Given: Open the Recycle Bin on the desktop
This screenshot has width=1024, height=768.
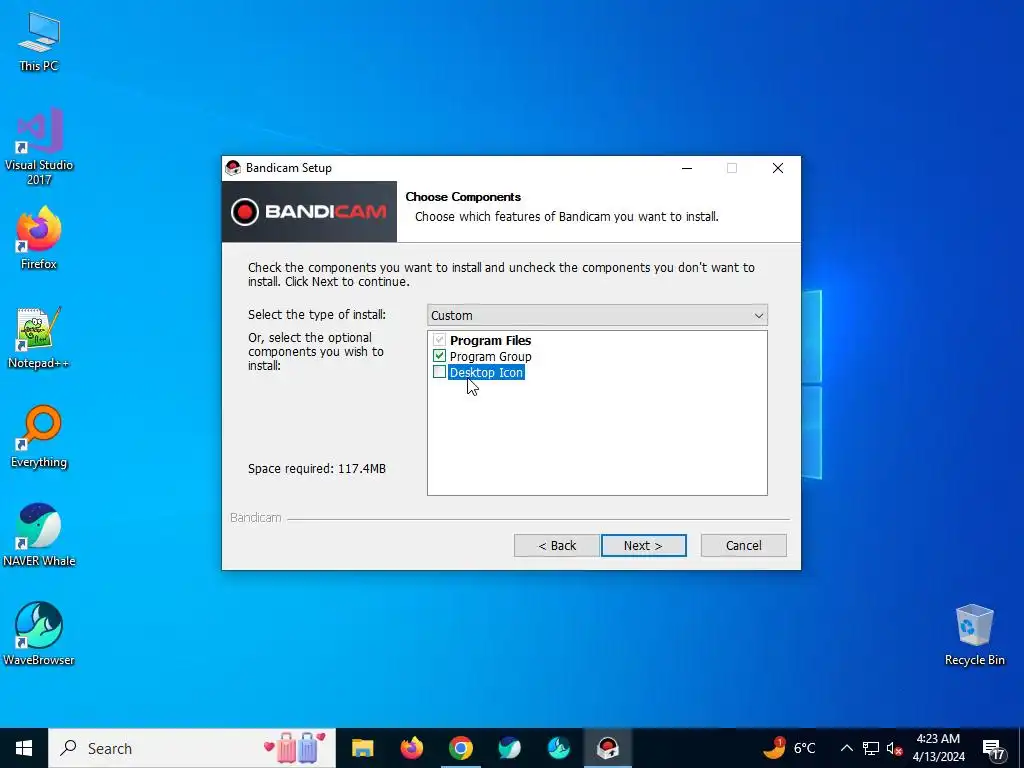Looking at the screenshot, I should (974, 634).
